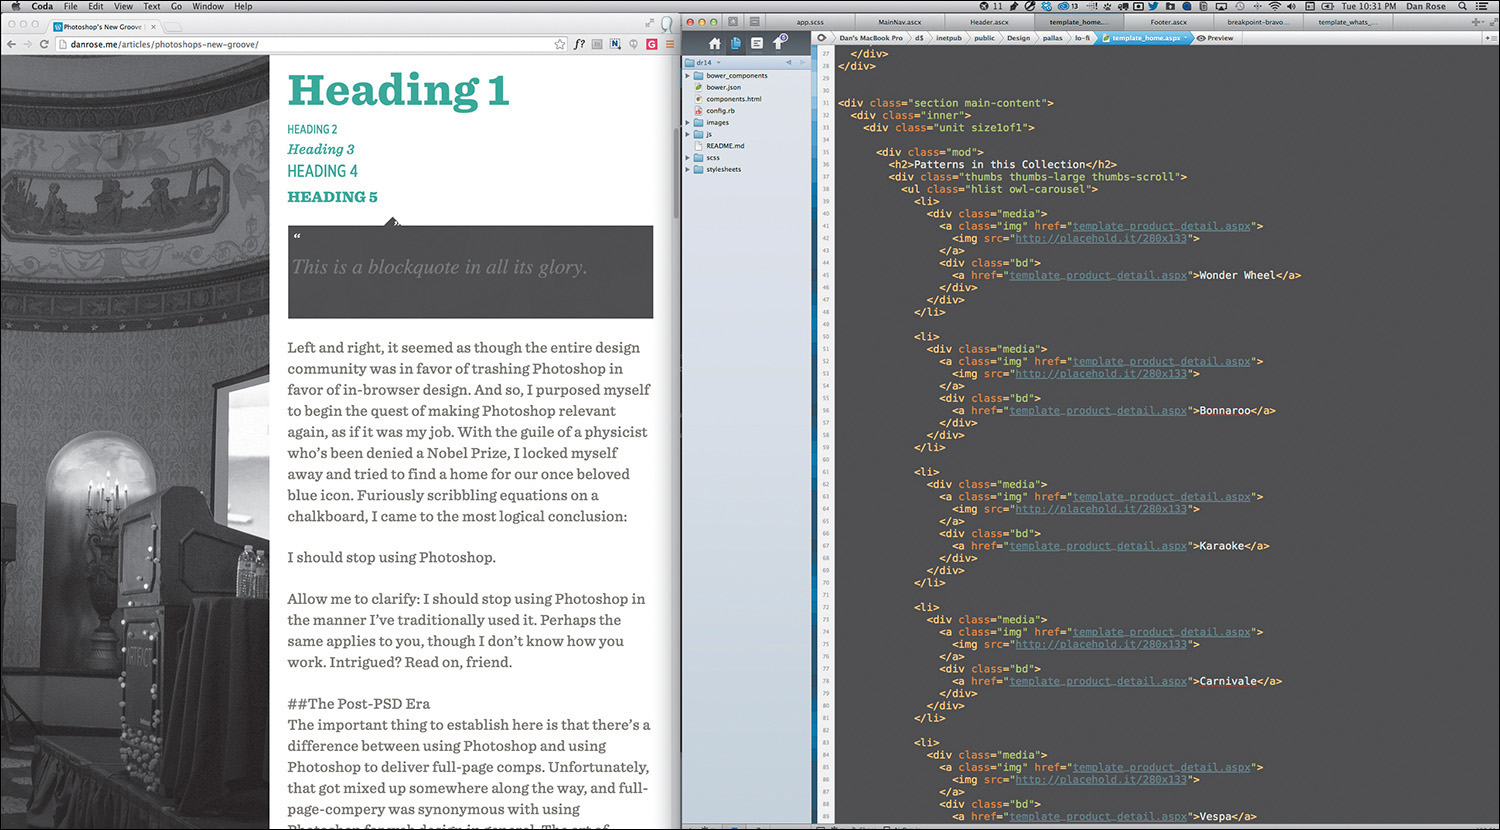Click the browser address bar URL
Image resolution: width=1500 pixels, height=830 pixels.
click(165, 44)
